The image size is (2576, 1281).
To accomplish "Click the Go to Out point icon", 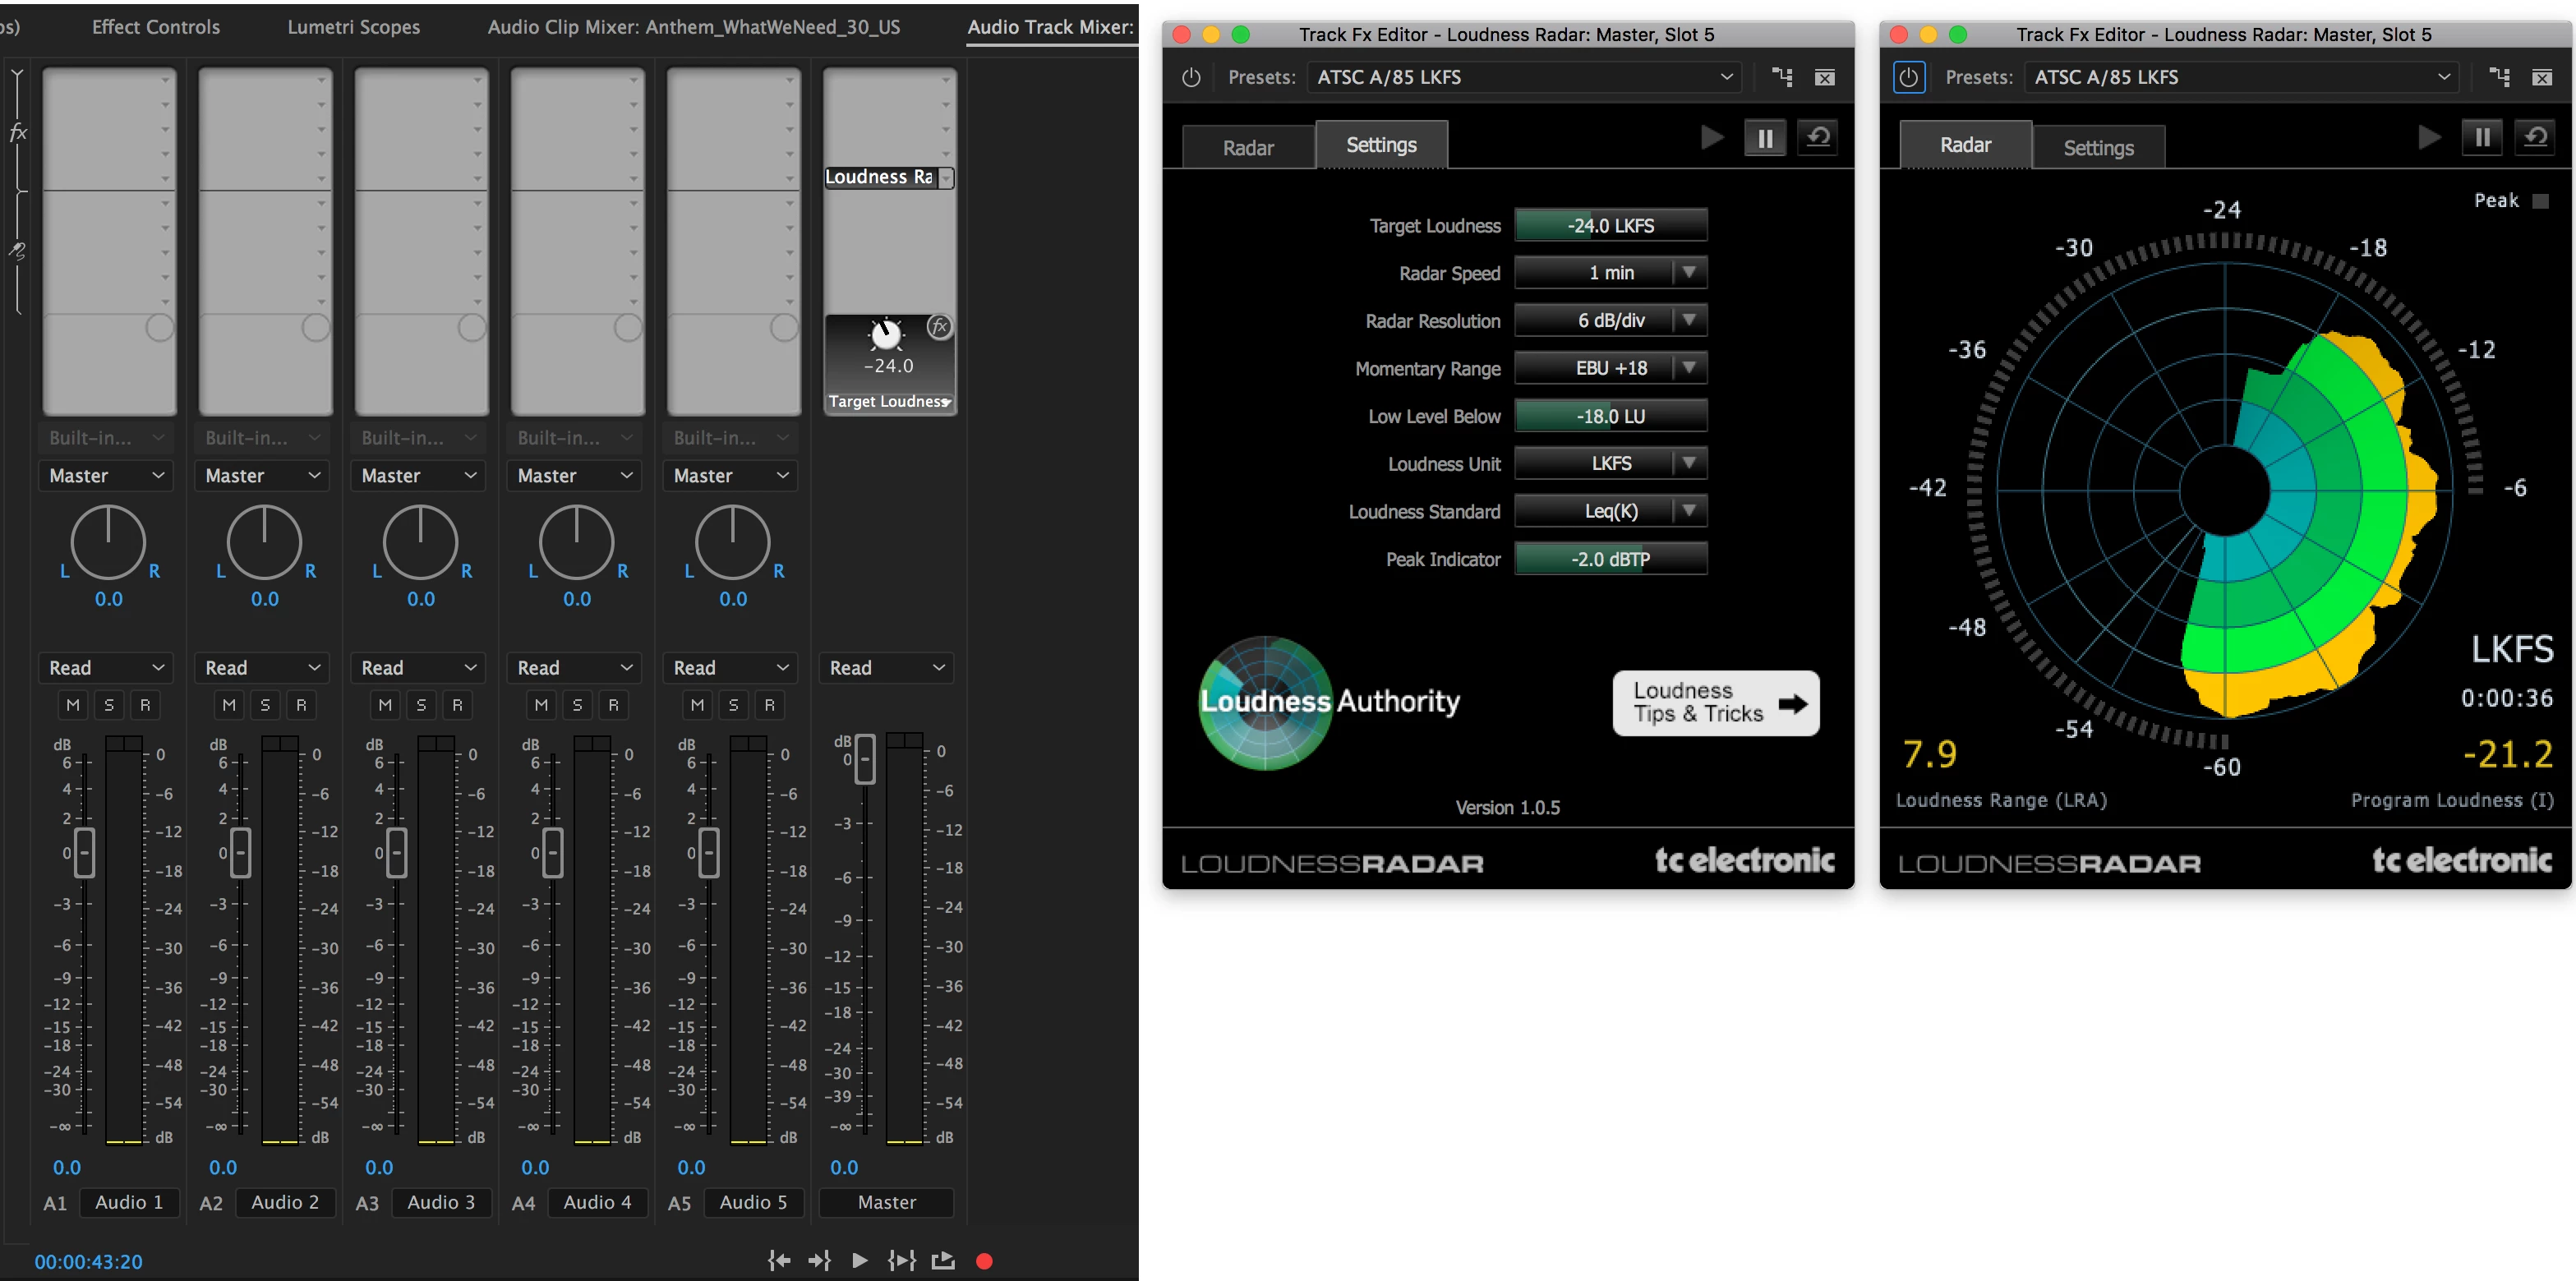I will 819,1260.
